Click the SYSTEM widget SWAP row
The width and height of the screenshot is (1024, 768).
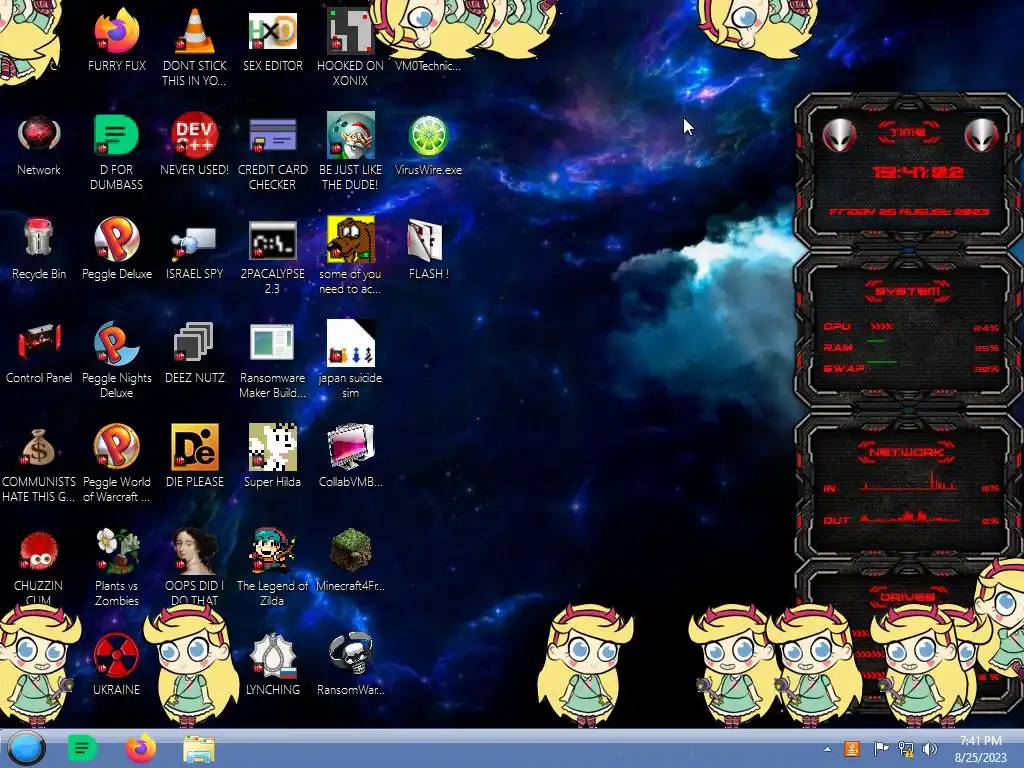point(910,368)
